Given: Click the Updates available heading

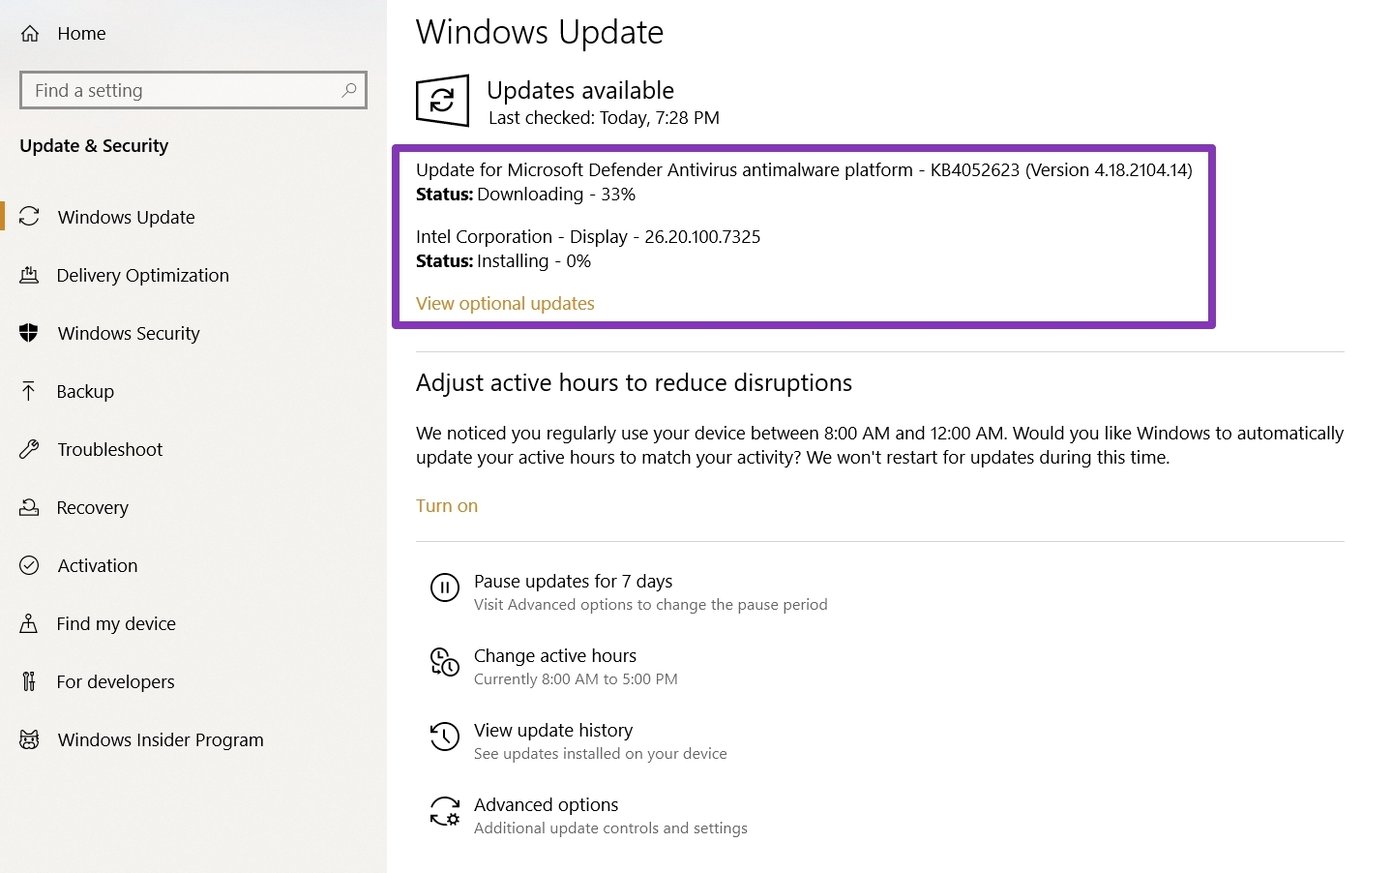Looking at the screenshot, I should coord(580,90).
